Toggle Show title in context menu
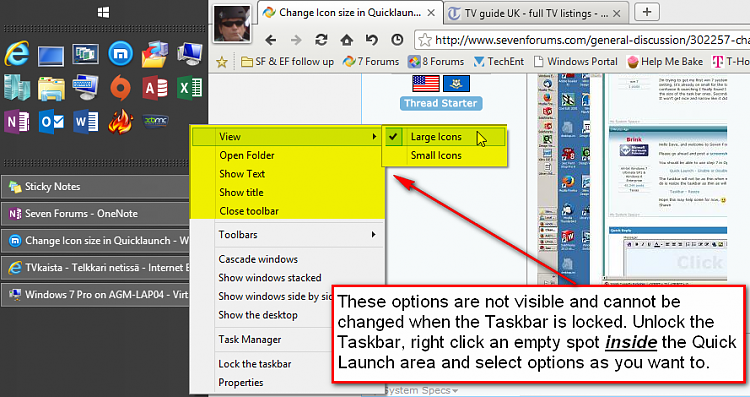This screenshot has width=750, height=397. tap(287, 193)
